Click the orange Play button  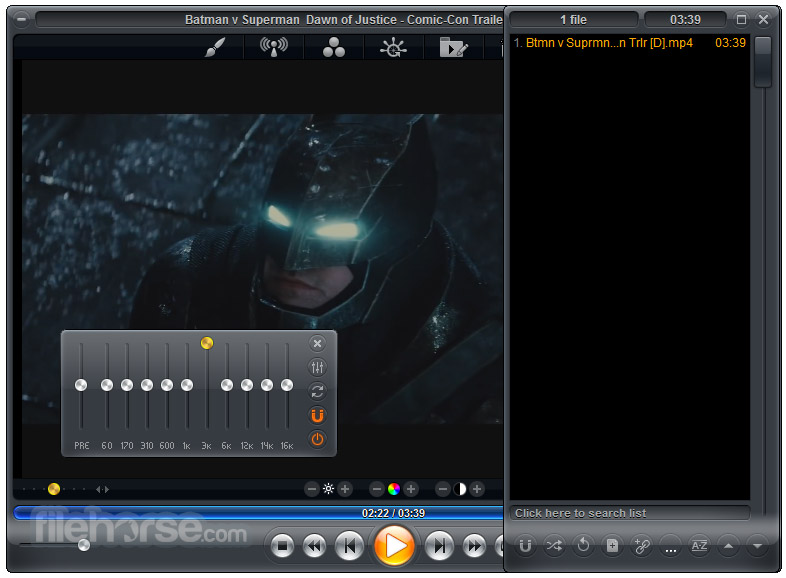[394, 546]
